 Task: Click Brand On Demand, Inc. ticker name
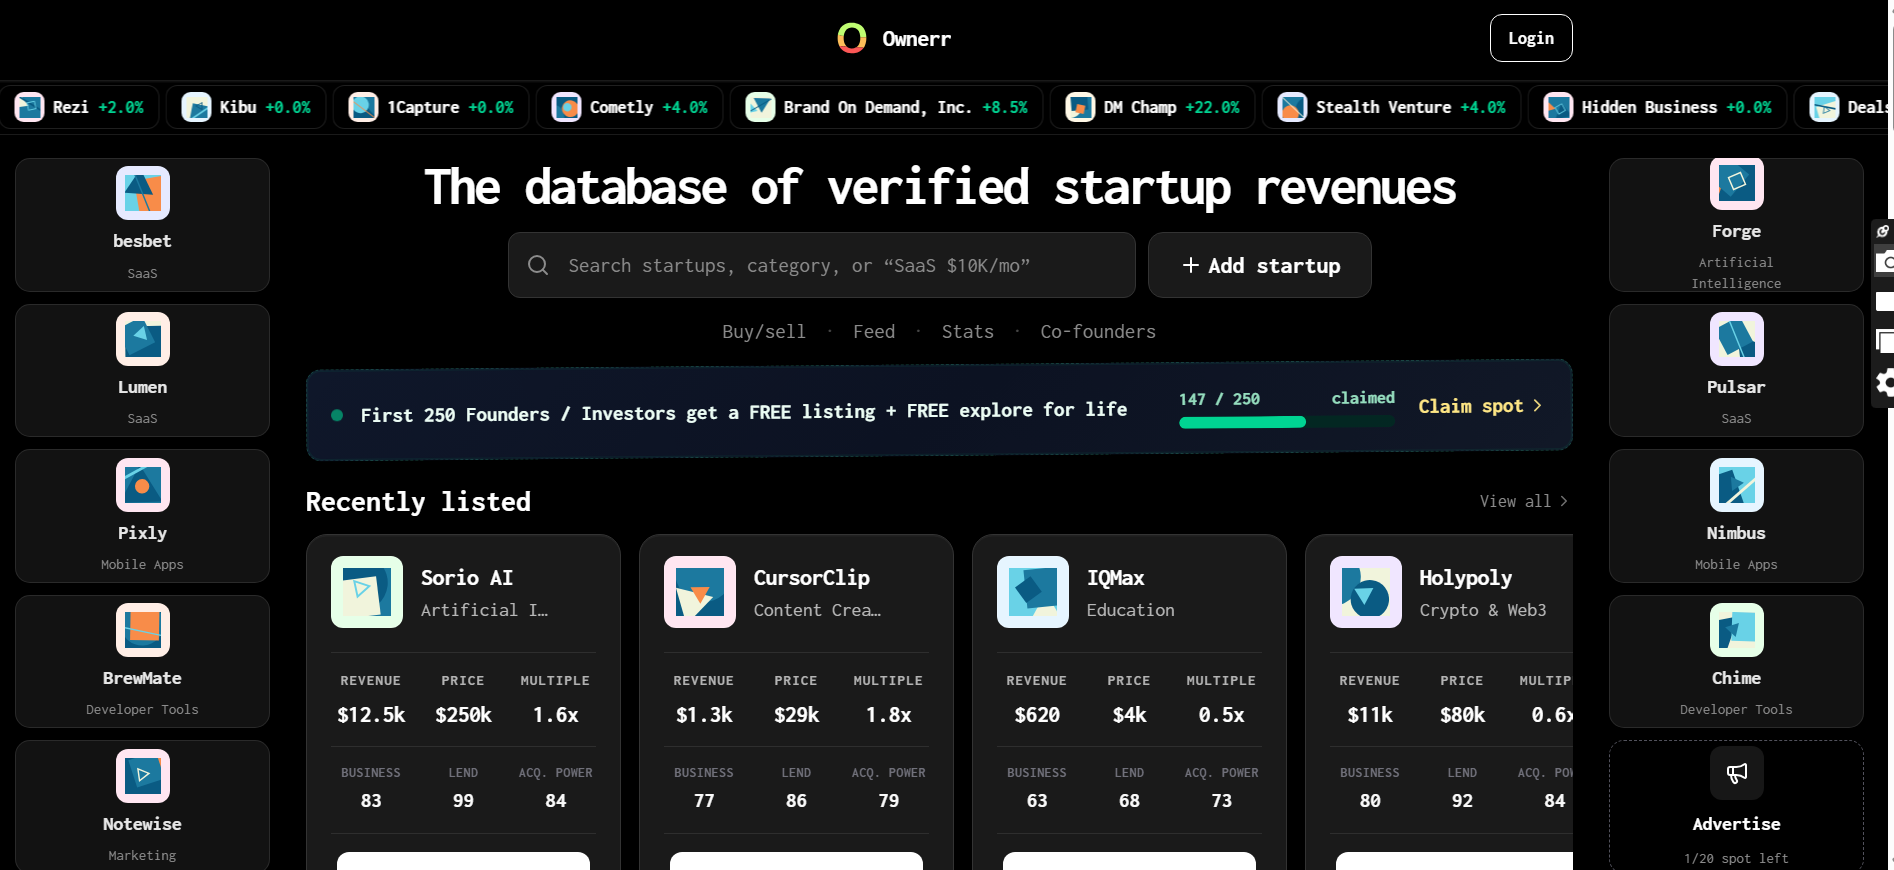[x=877, y=107]
